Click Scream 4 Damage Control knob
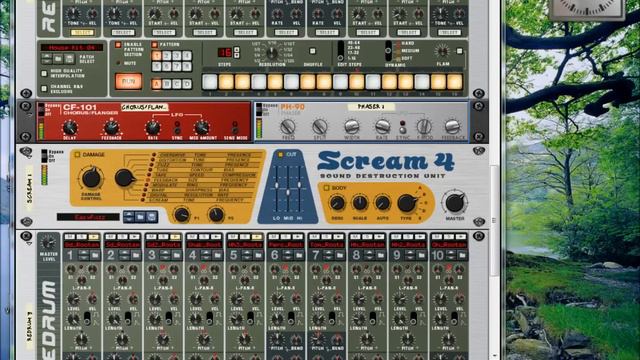 (x=91, y=178)
